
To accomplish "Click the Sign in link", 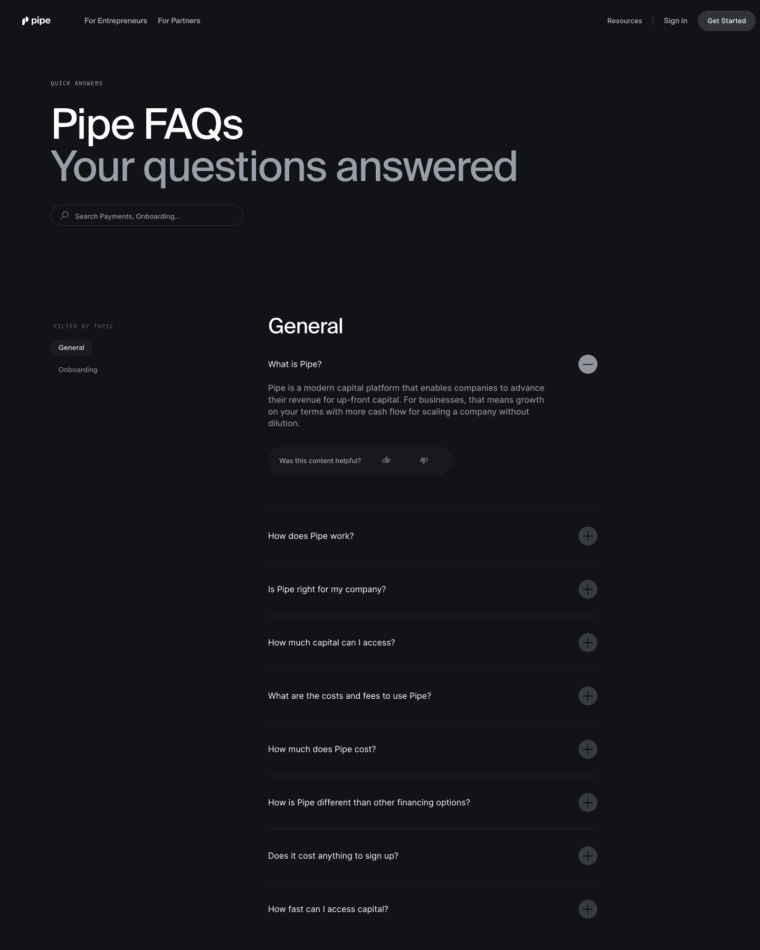I will [674, 20].
